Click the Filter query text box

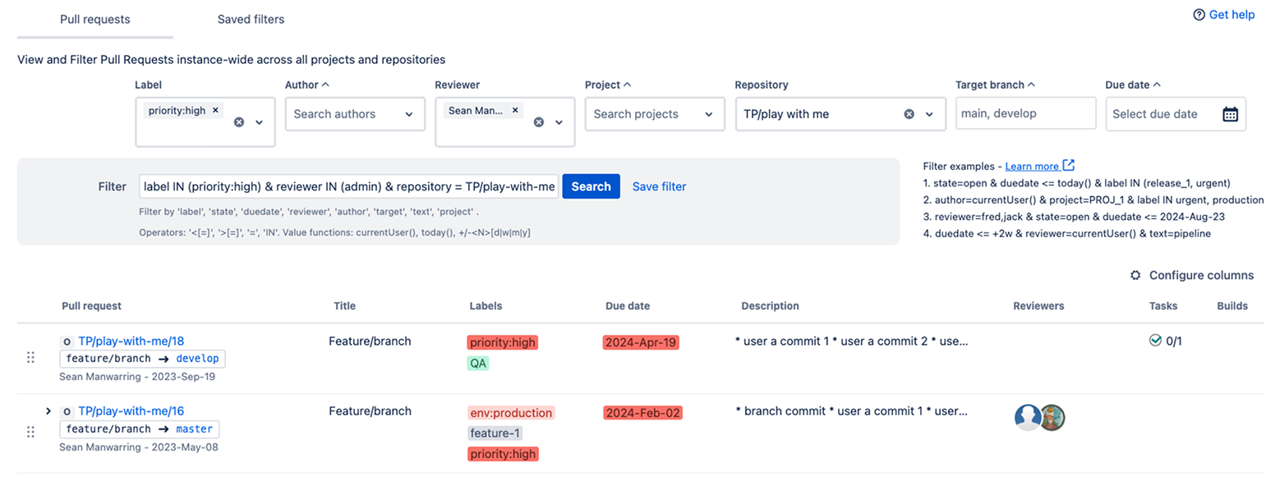[349, 186]
